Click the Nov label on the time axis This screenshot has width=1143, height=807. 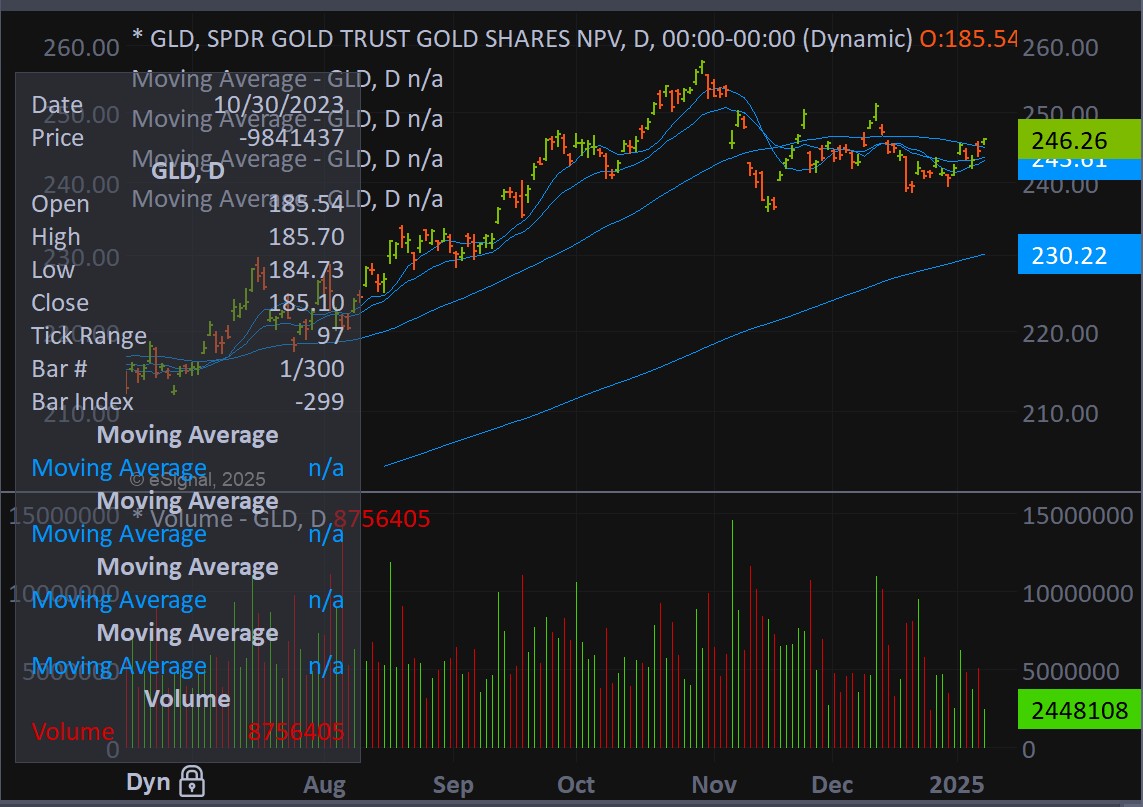(x=714, y=785)
